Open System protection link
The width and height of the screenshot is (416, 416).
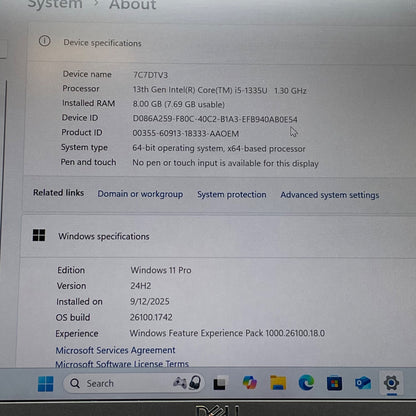[x=232, y=194]
